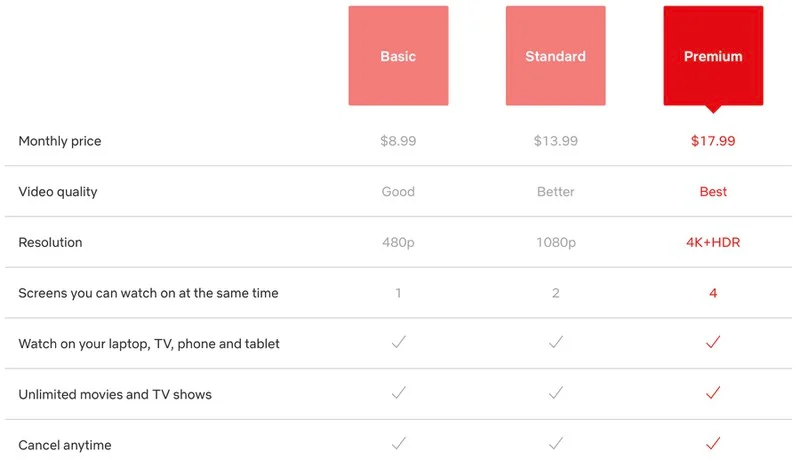Click Standard checkmark for Unlimited movies
The image size is (800, 475).
click(x=555, y=393)
